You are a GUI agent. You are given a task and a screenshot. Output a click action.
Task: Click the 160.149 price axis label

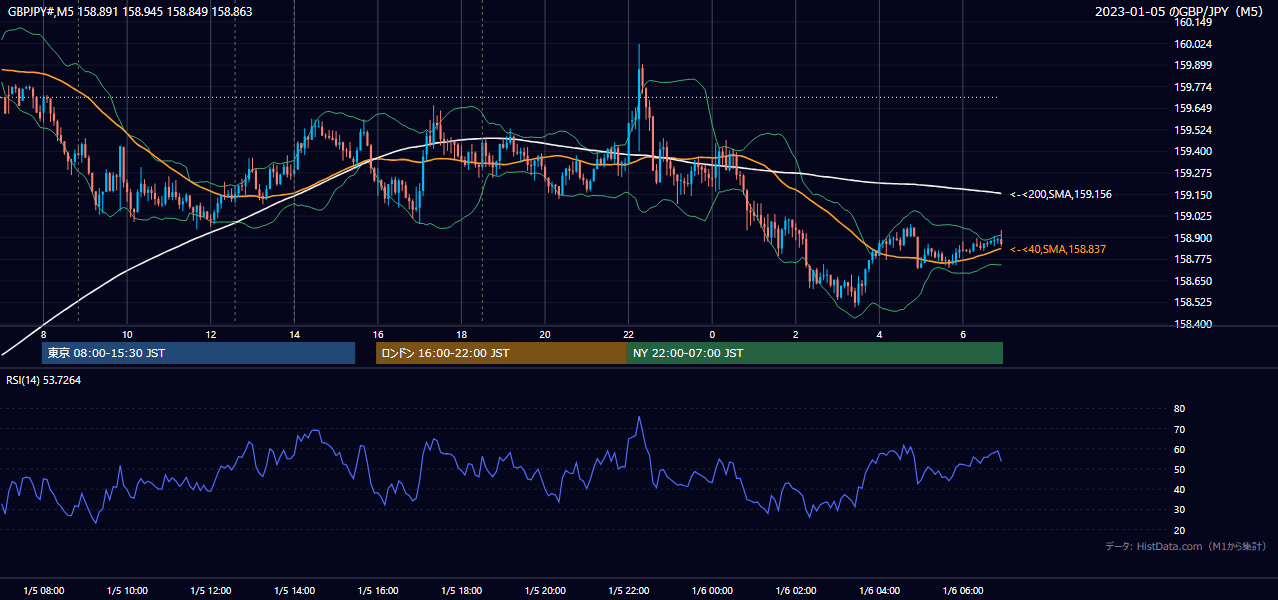[1193, 23]
